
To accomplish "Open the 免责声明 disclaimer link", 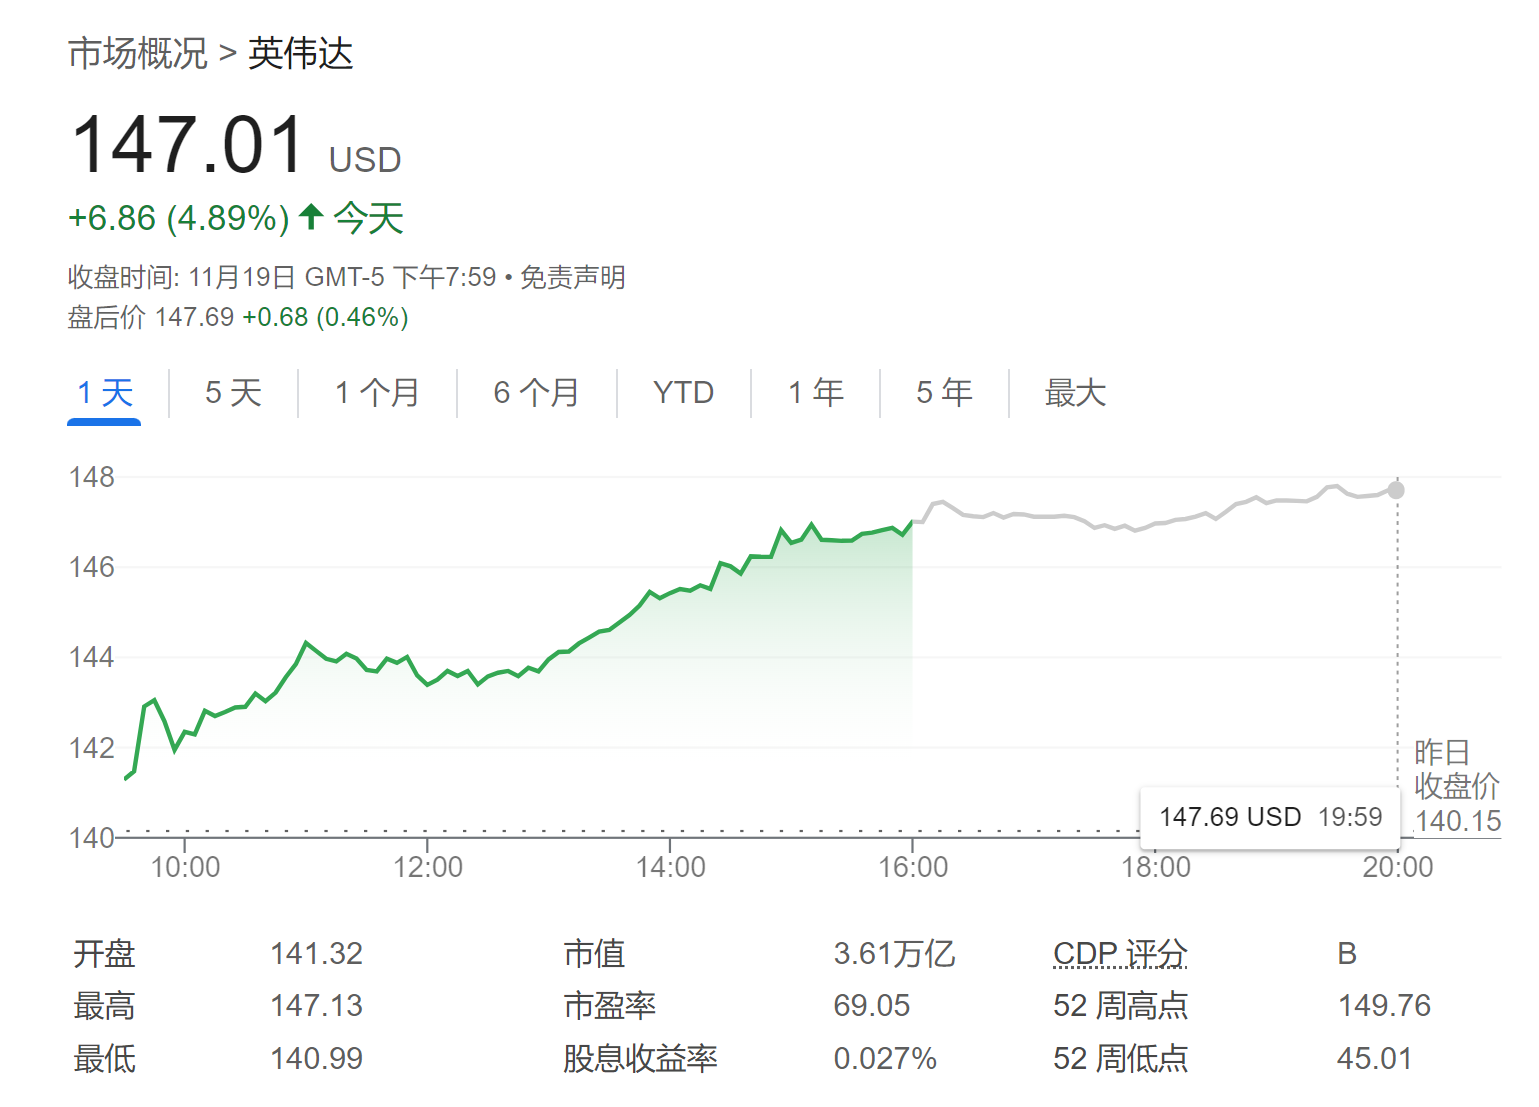I will (573, 277).
